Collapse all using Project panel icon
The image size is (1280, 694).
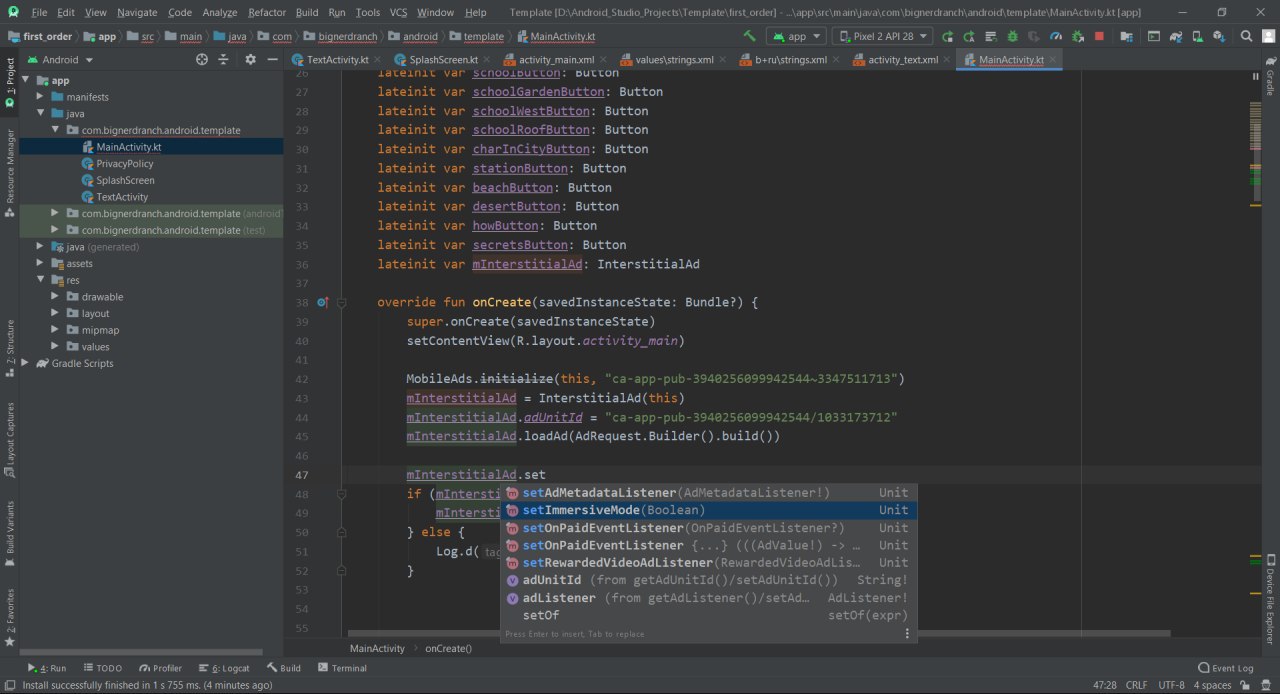click(225, 60)
